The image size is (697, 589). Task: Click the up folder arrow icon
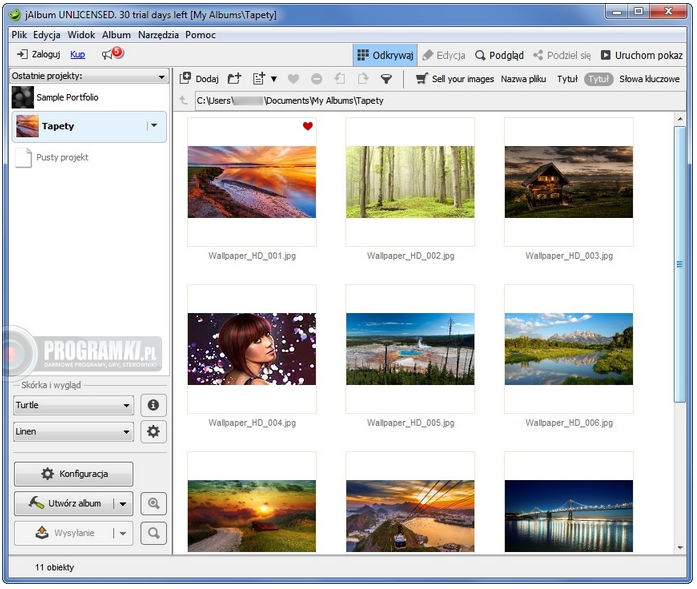point(183,100)
